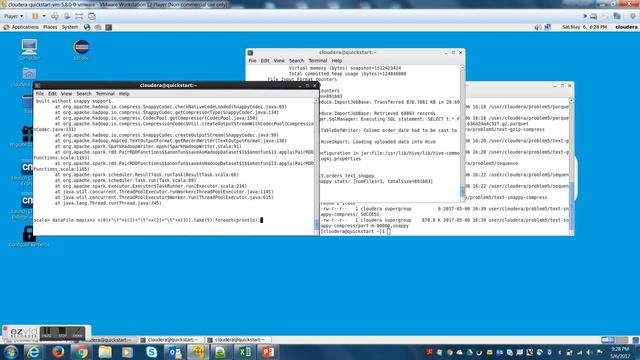Open the System menu in GNOME panel
The width and height of the screenshot is (640, 360).
click(x=70, y=27)
